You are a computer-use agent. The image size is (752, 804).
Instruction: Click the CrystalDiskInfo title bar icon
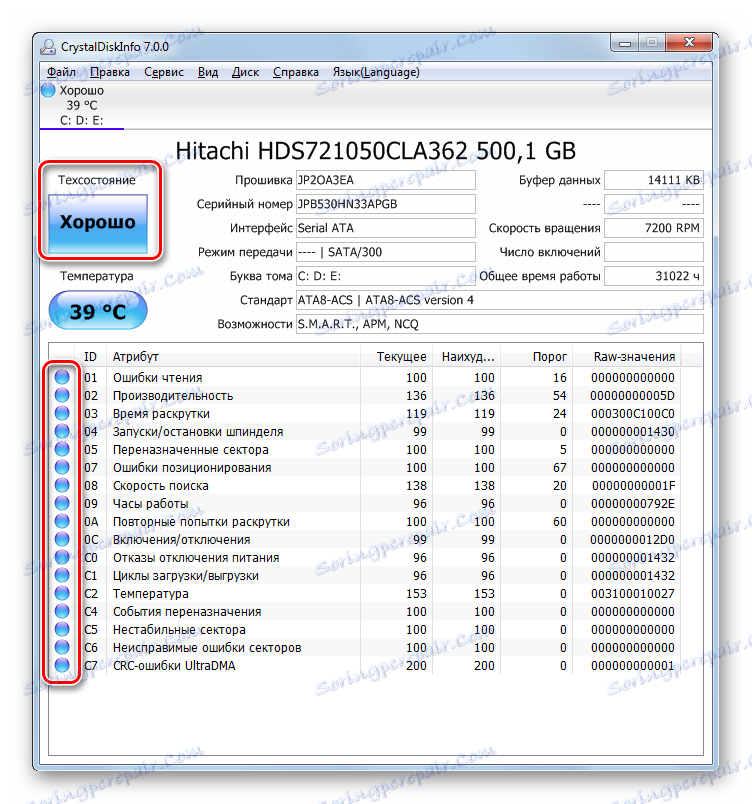pyautogui.click(x=48, y=47)
